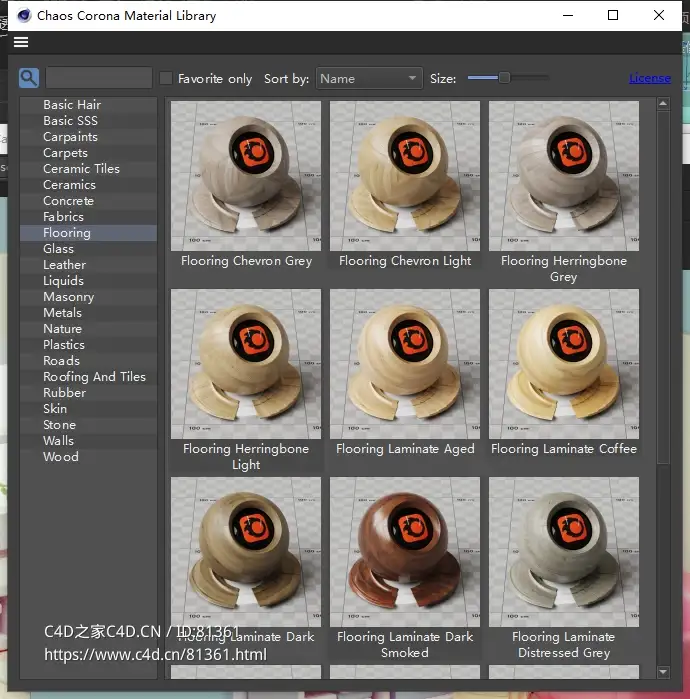Select the Walls category
This screenshot has height=699, width=690.
tap(88, 441)
